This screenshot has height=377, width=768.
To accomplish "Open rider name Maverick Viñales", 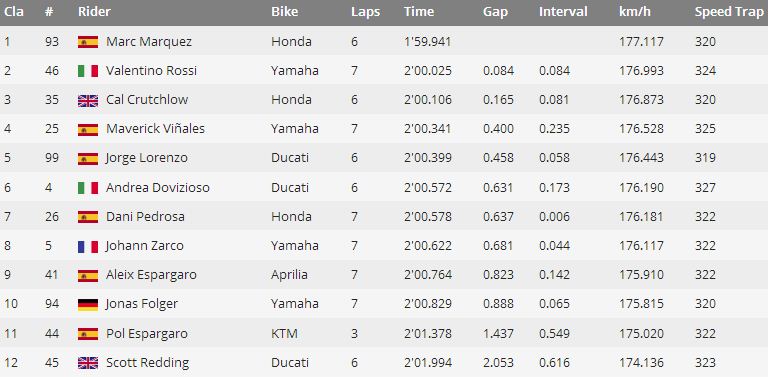I will pos(155,129).
